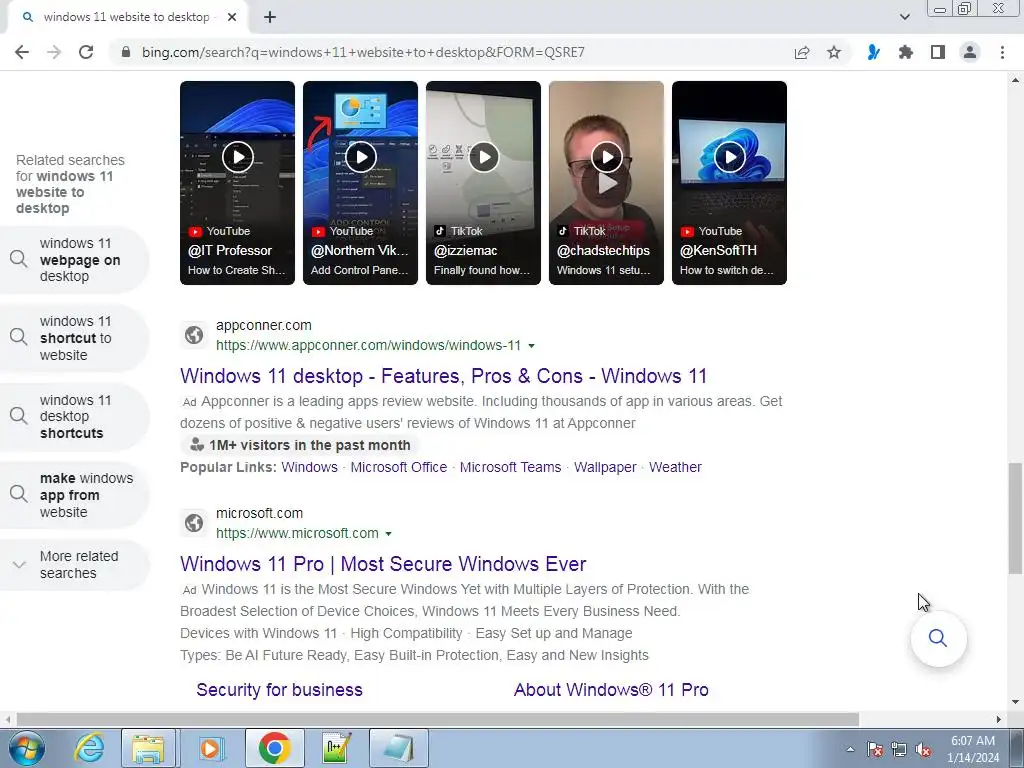The height and width of the screenshot is (768, 1024).
Task: Reload the Bing search page
Action: click(x=86, y=52)
